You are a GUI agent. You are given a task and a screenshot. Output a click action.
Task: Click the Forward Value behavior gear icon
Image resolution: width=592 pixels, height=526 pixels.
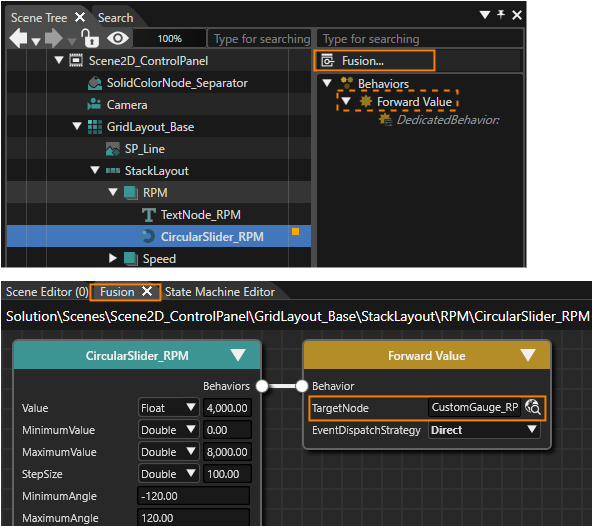click(x=365, y=101)
